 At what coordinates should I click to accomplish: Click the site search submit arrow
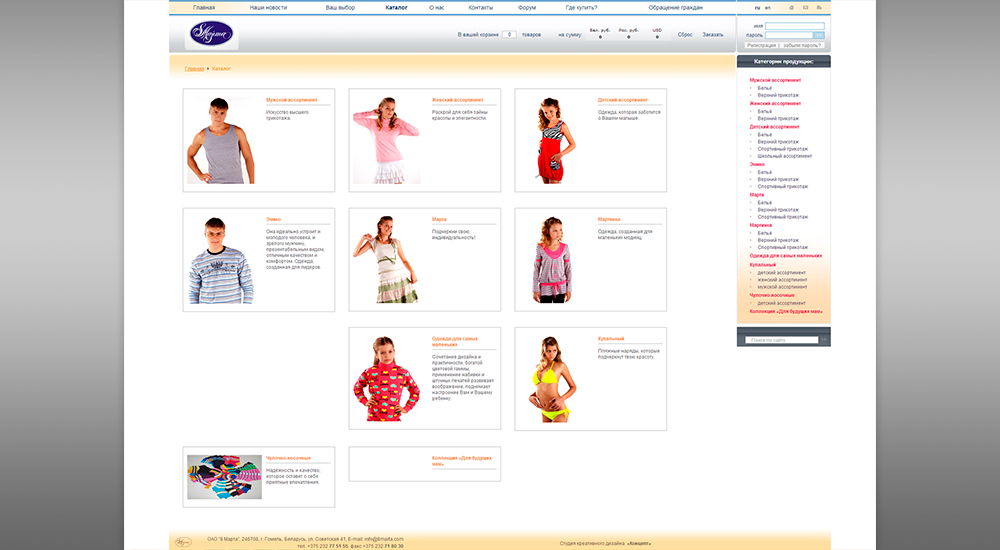coord(824,340)
